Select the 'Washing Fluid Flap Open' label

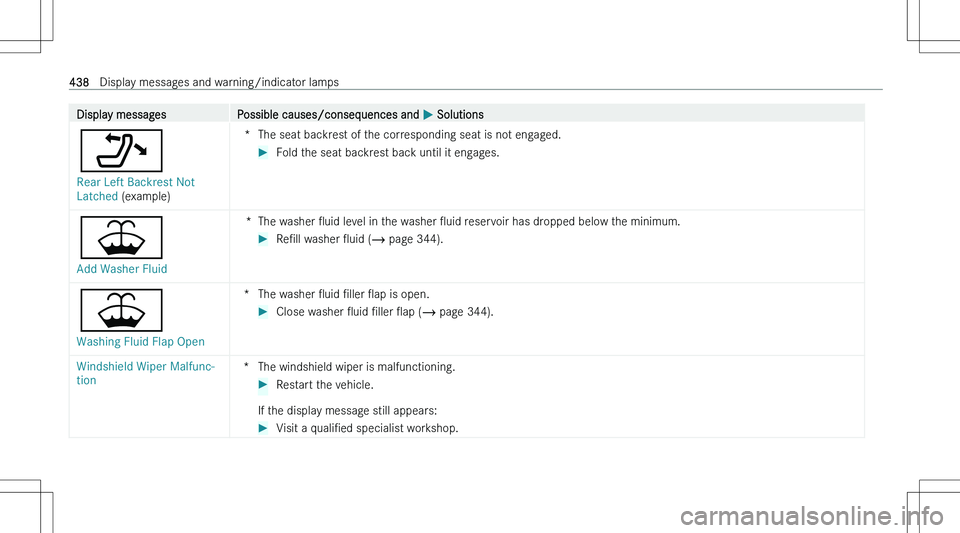(x=140, y=342)
